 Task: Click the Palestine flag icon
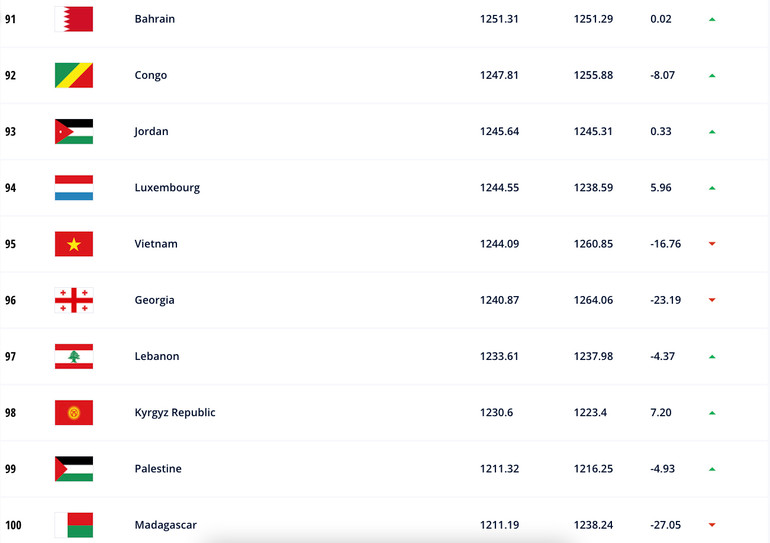[73, 469]
